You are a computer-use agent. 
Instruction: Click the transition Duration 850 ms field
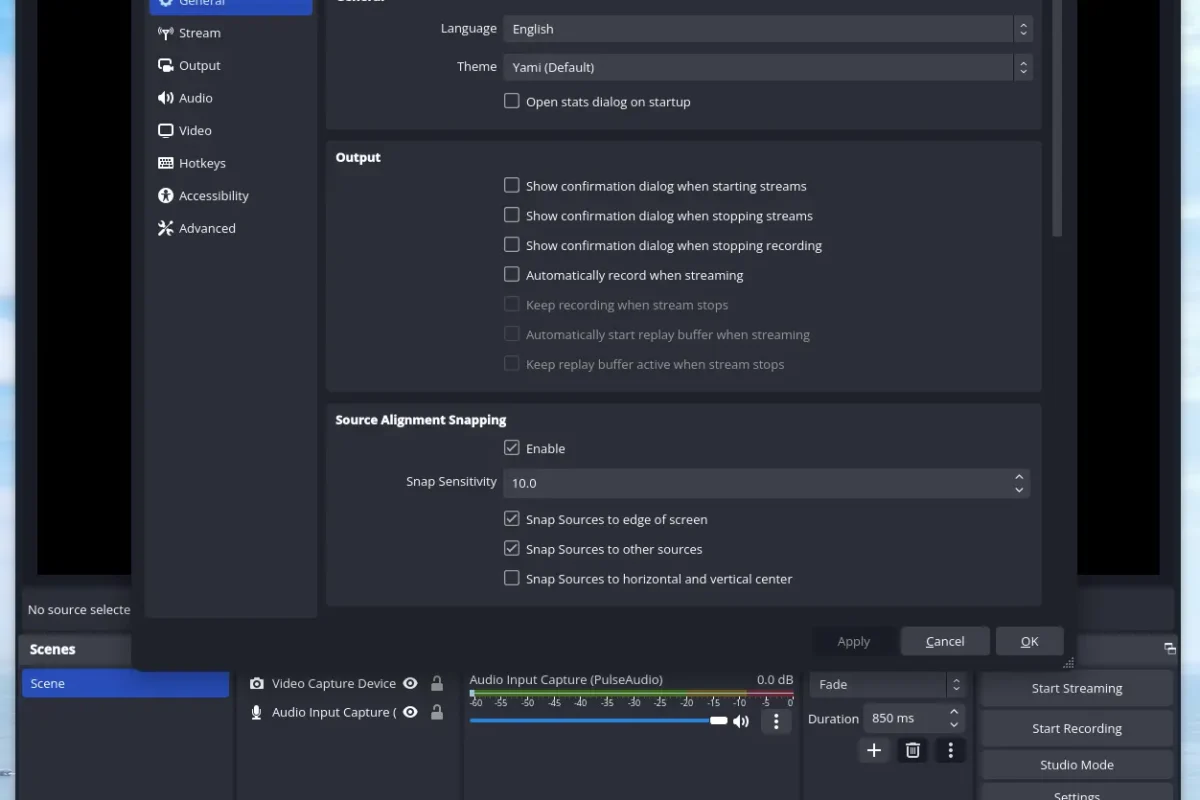pos(903,718)
